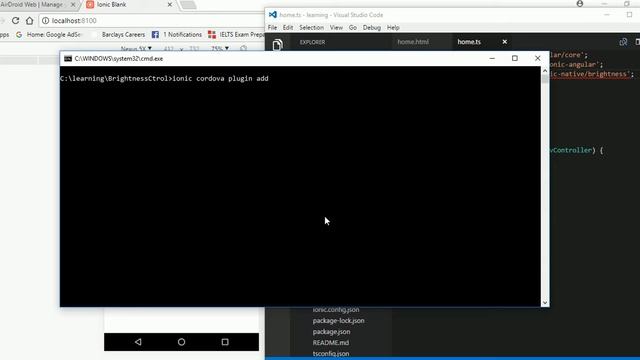Click cmd scrollbar up arrow
The width and height of the screenshot is (640, 360).
pos(545,71)
